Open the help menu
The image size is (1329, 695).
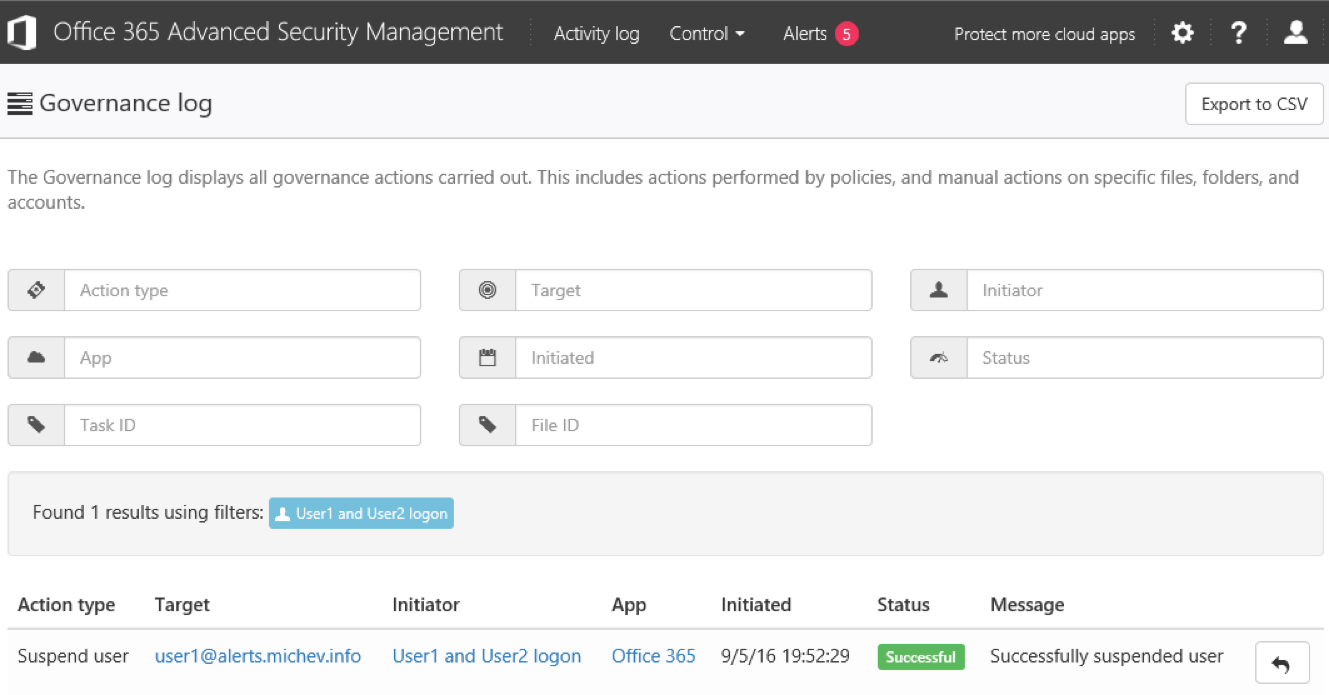pos(1238,32)
